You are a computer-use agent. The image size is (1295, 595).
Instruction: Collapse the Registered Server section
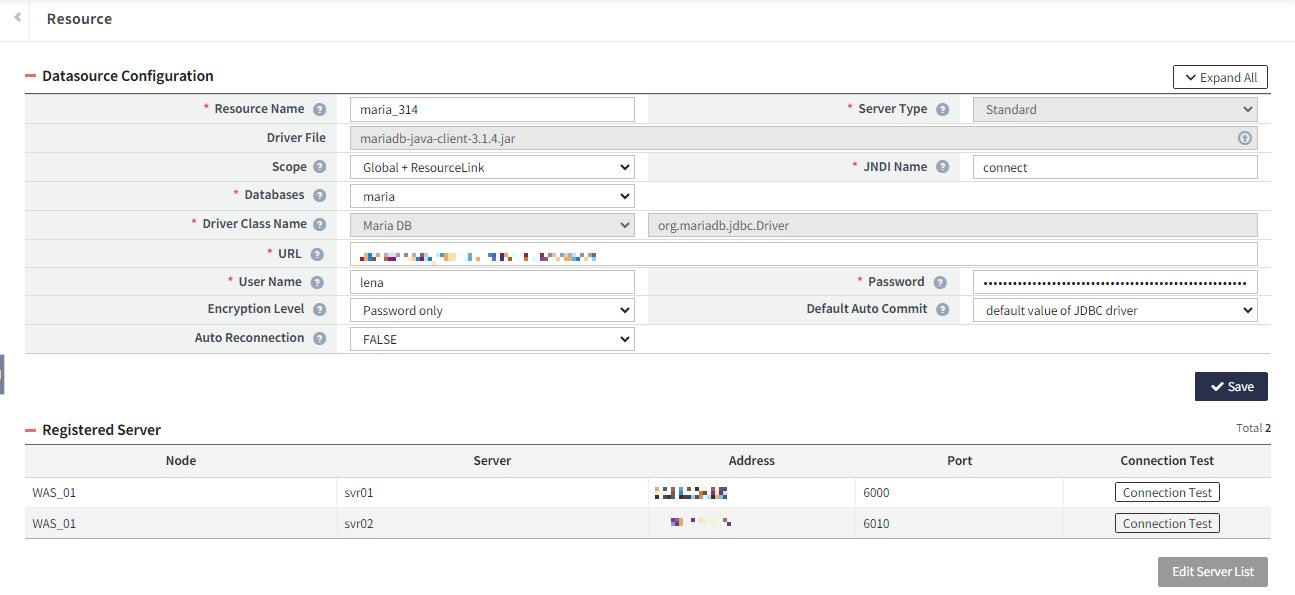click(31, 430)
